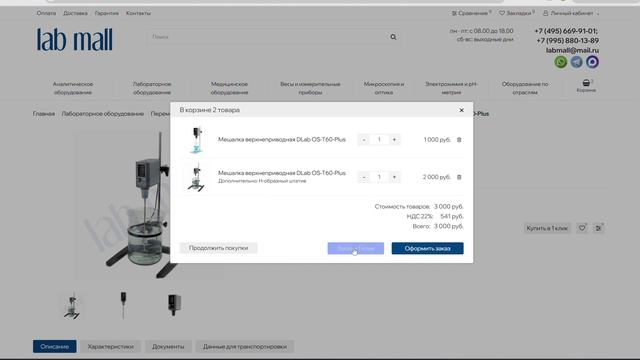The height and width of the screenshot is (360, 640).
Task: Click the search magnifier icon
Action: (x=393, y=37)
